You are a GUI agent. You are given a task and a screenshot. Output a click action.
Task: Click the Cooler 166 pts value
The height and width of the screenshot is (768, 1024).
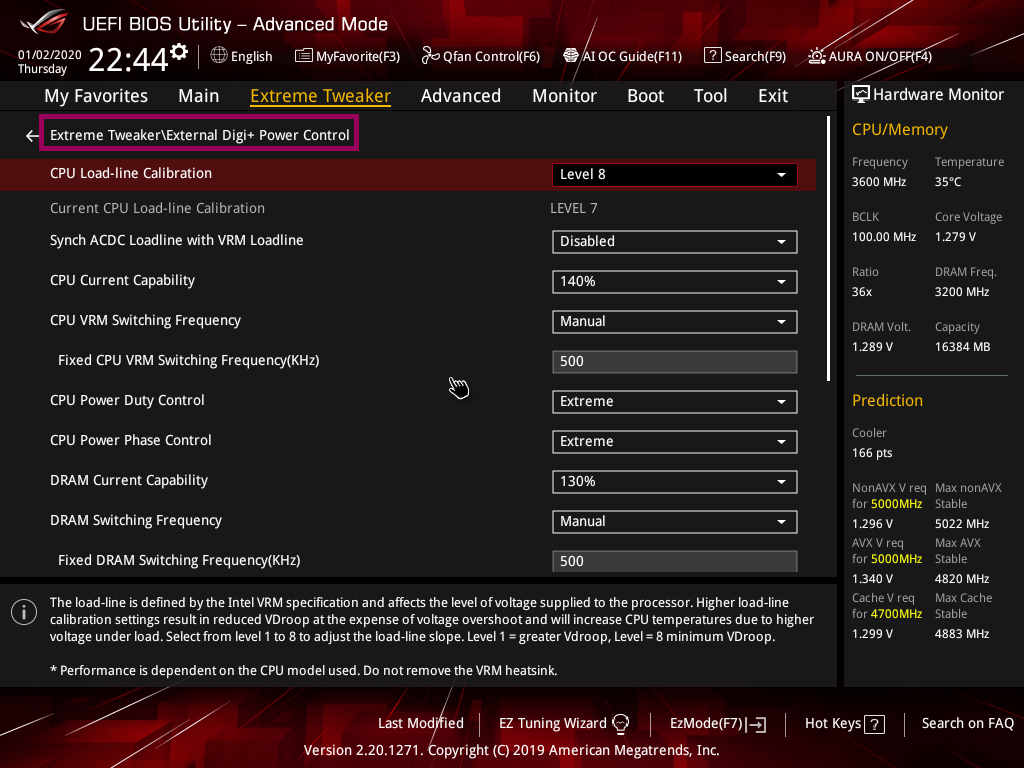[x=871, y=453]
